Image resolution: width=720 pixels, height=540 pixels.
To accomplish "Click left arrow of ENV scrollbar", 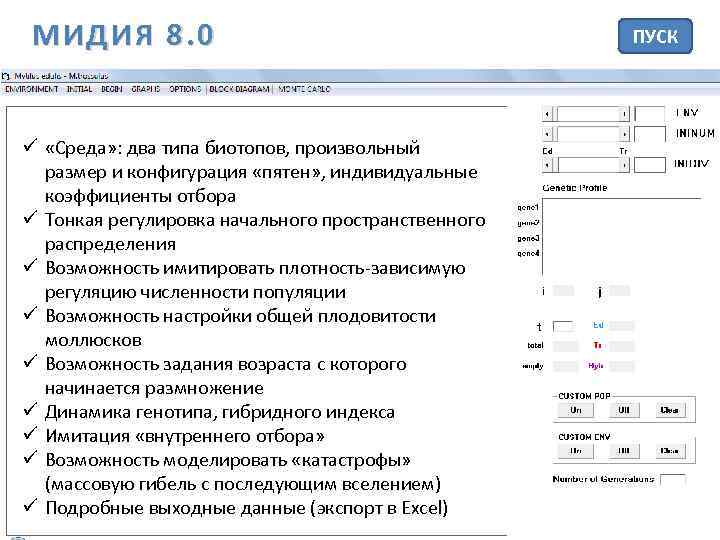I will (547, 114).
